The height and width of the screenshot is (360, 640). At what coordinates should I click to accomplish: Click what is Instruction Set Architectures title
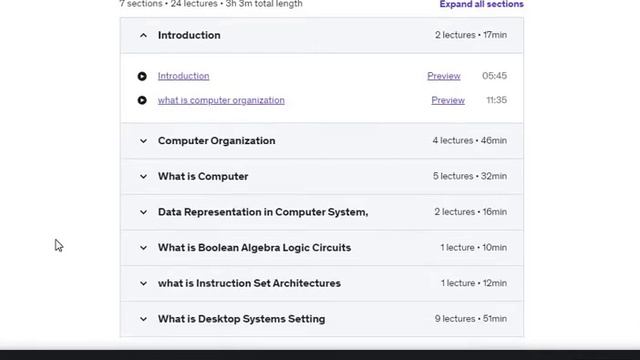tap(249, 283)
